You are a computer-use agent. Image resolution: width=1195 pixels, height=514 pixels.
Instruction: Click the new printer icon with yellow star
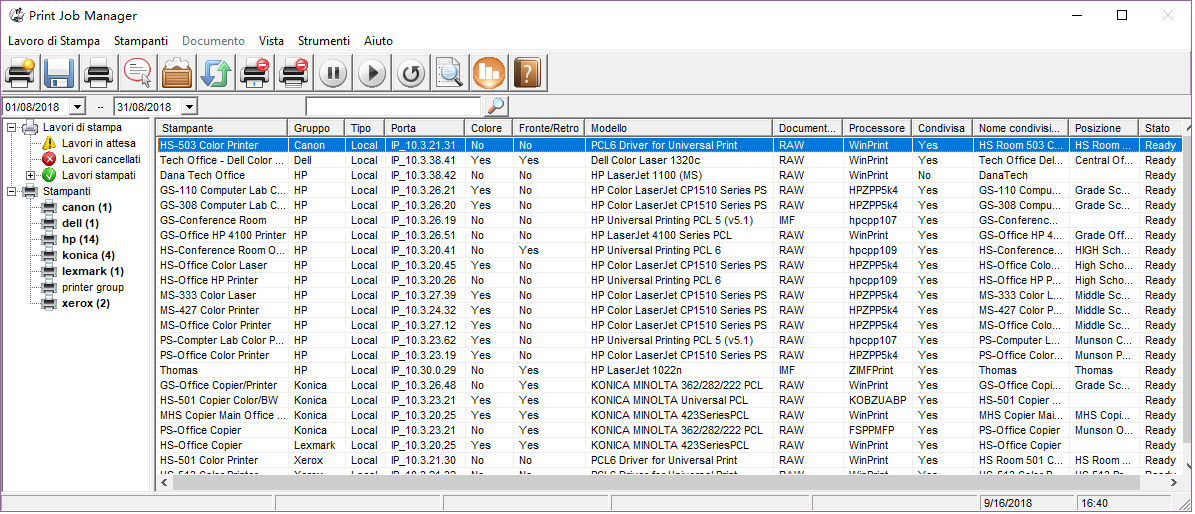click(20, 74)
